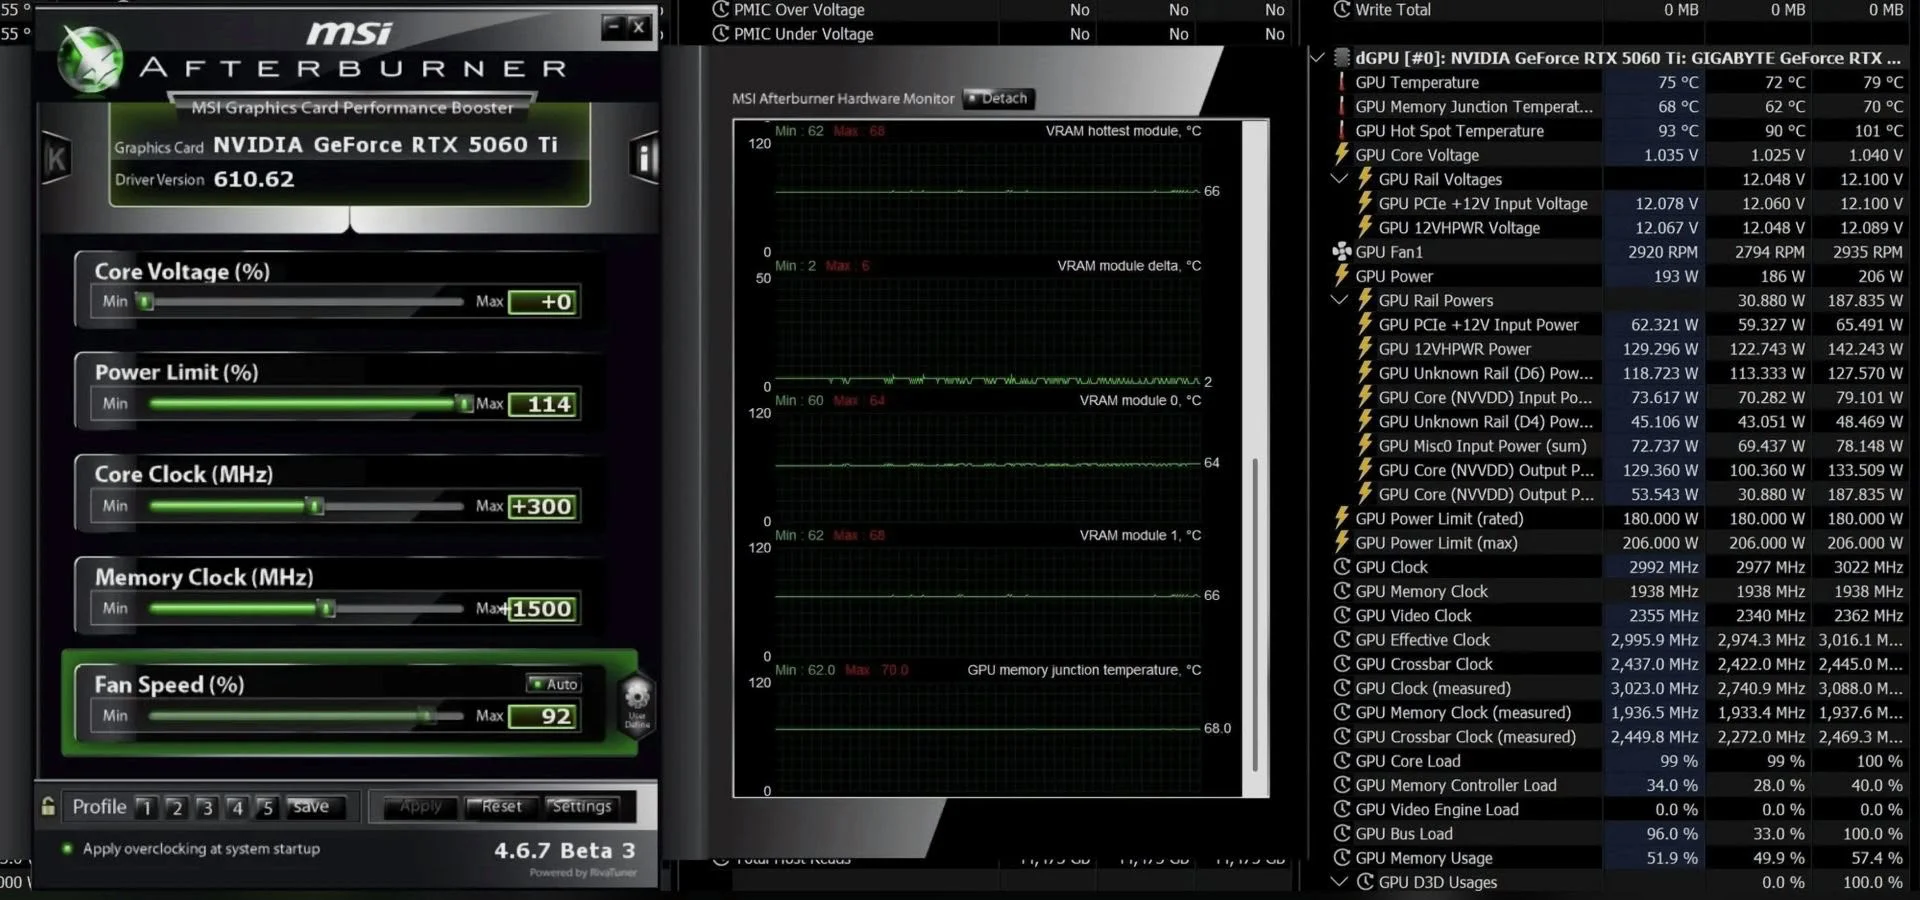This screenshot has height=900, width=1920.
Task: Select profile slot 4
Action: [x=236, y=807]
